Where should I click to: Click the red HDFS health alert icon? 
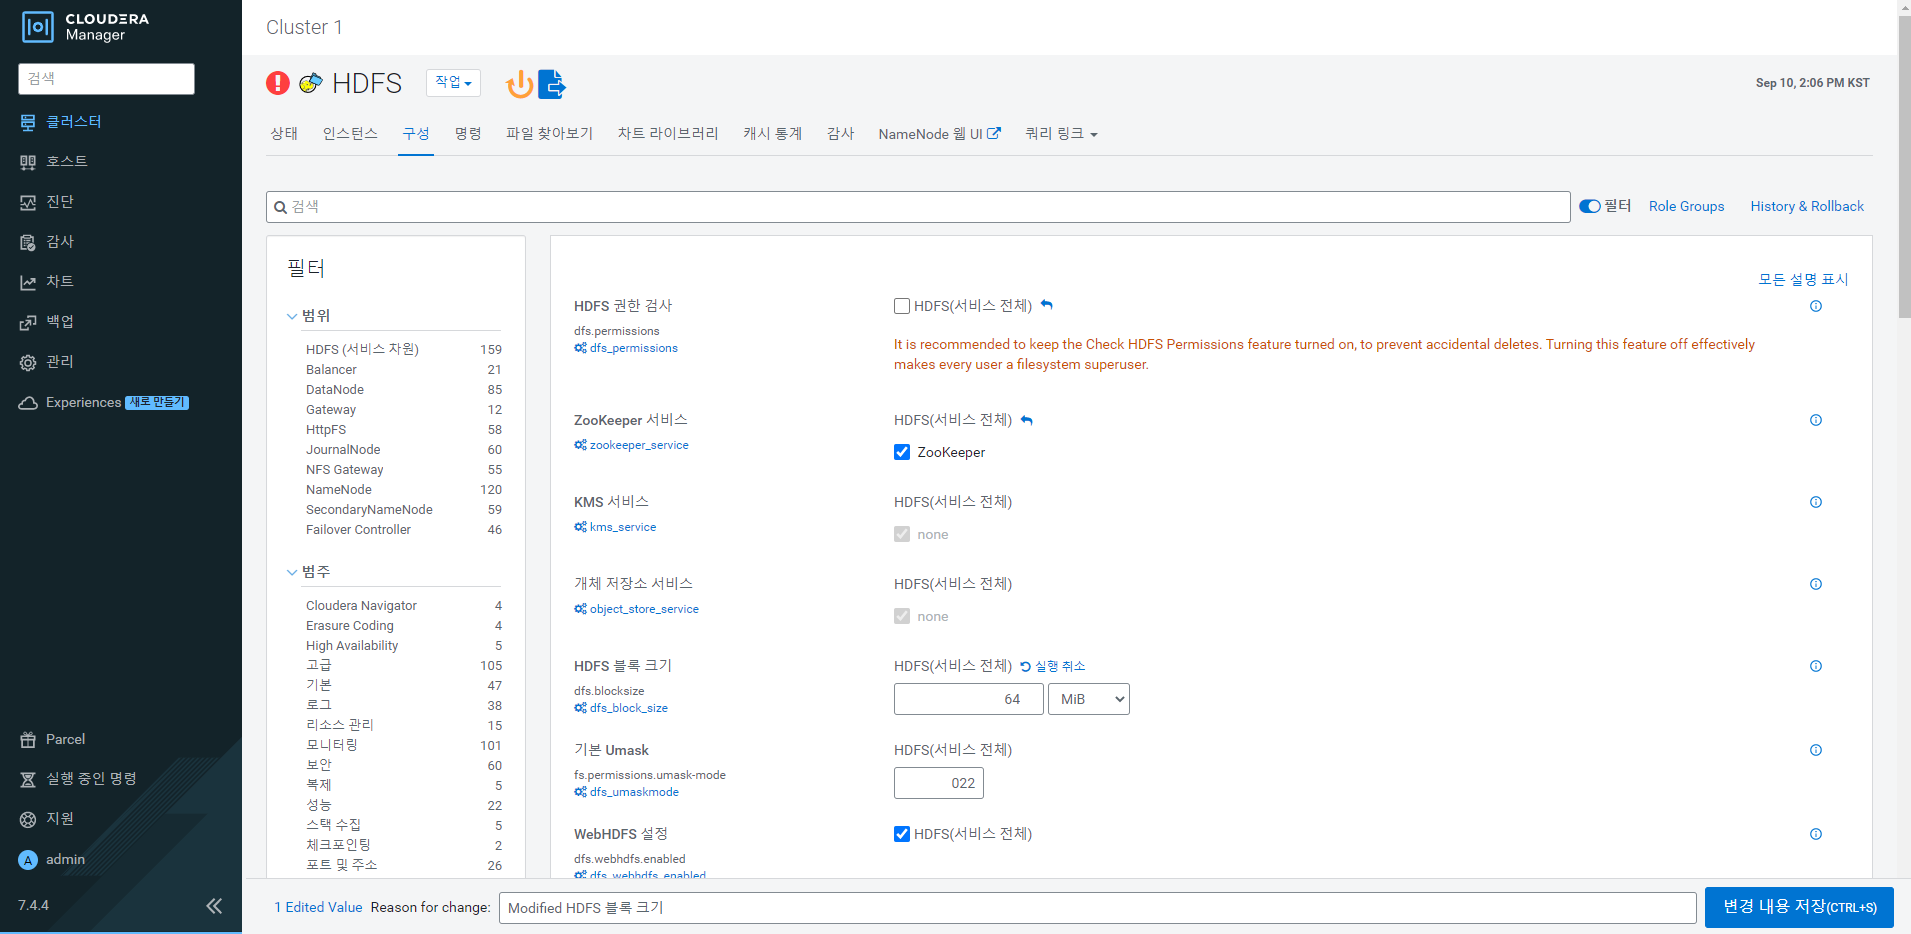click(x=278, y=83)
